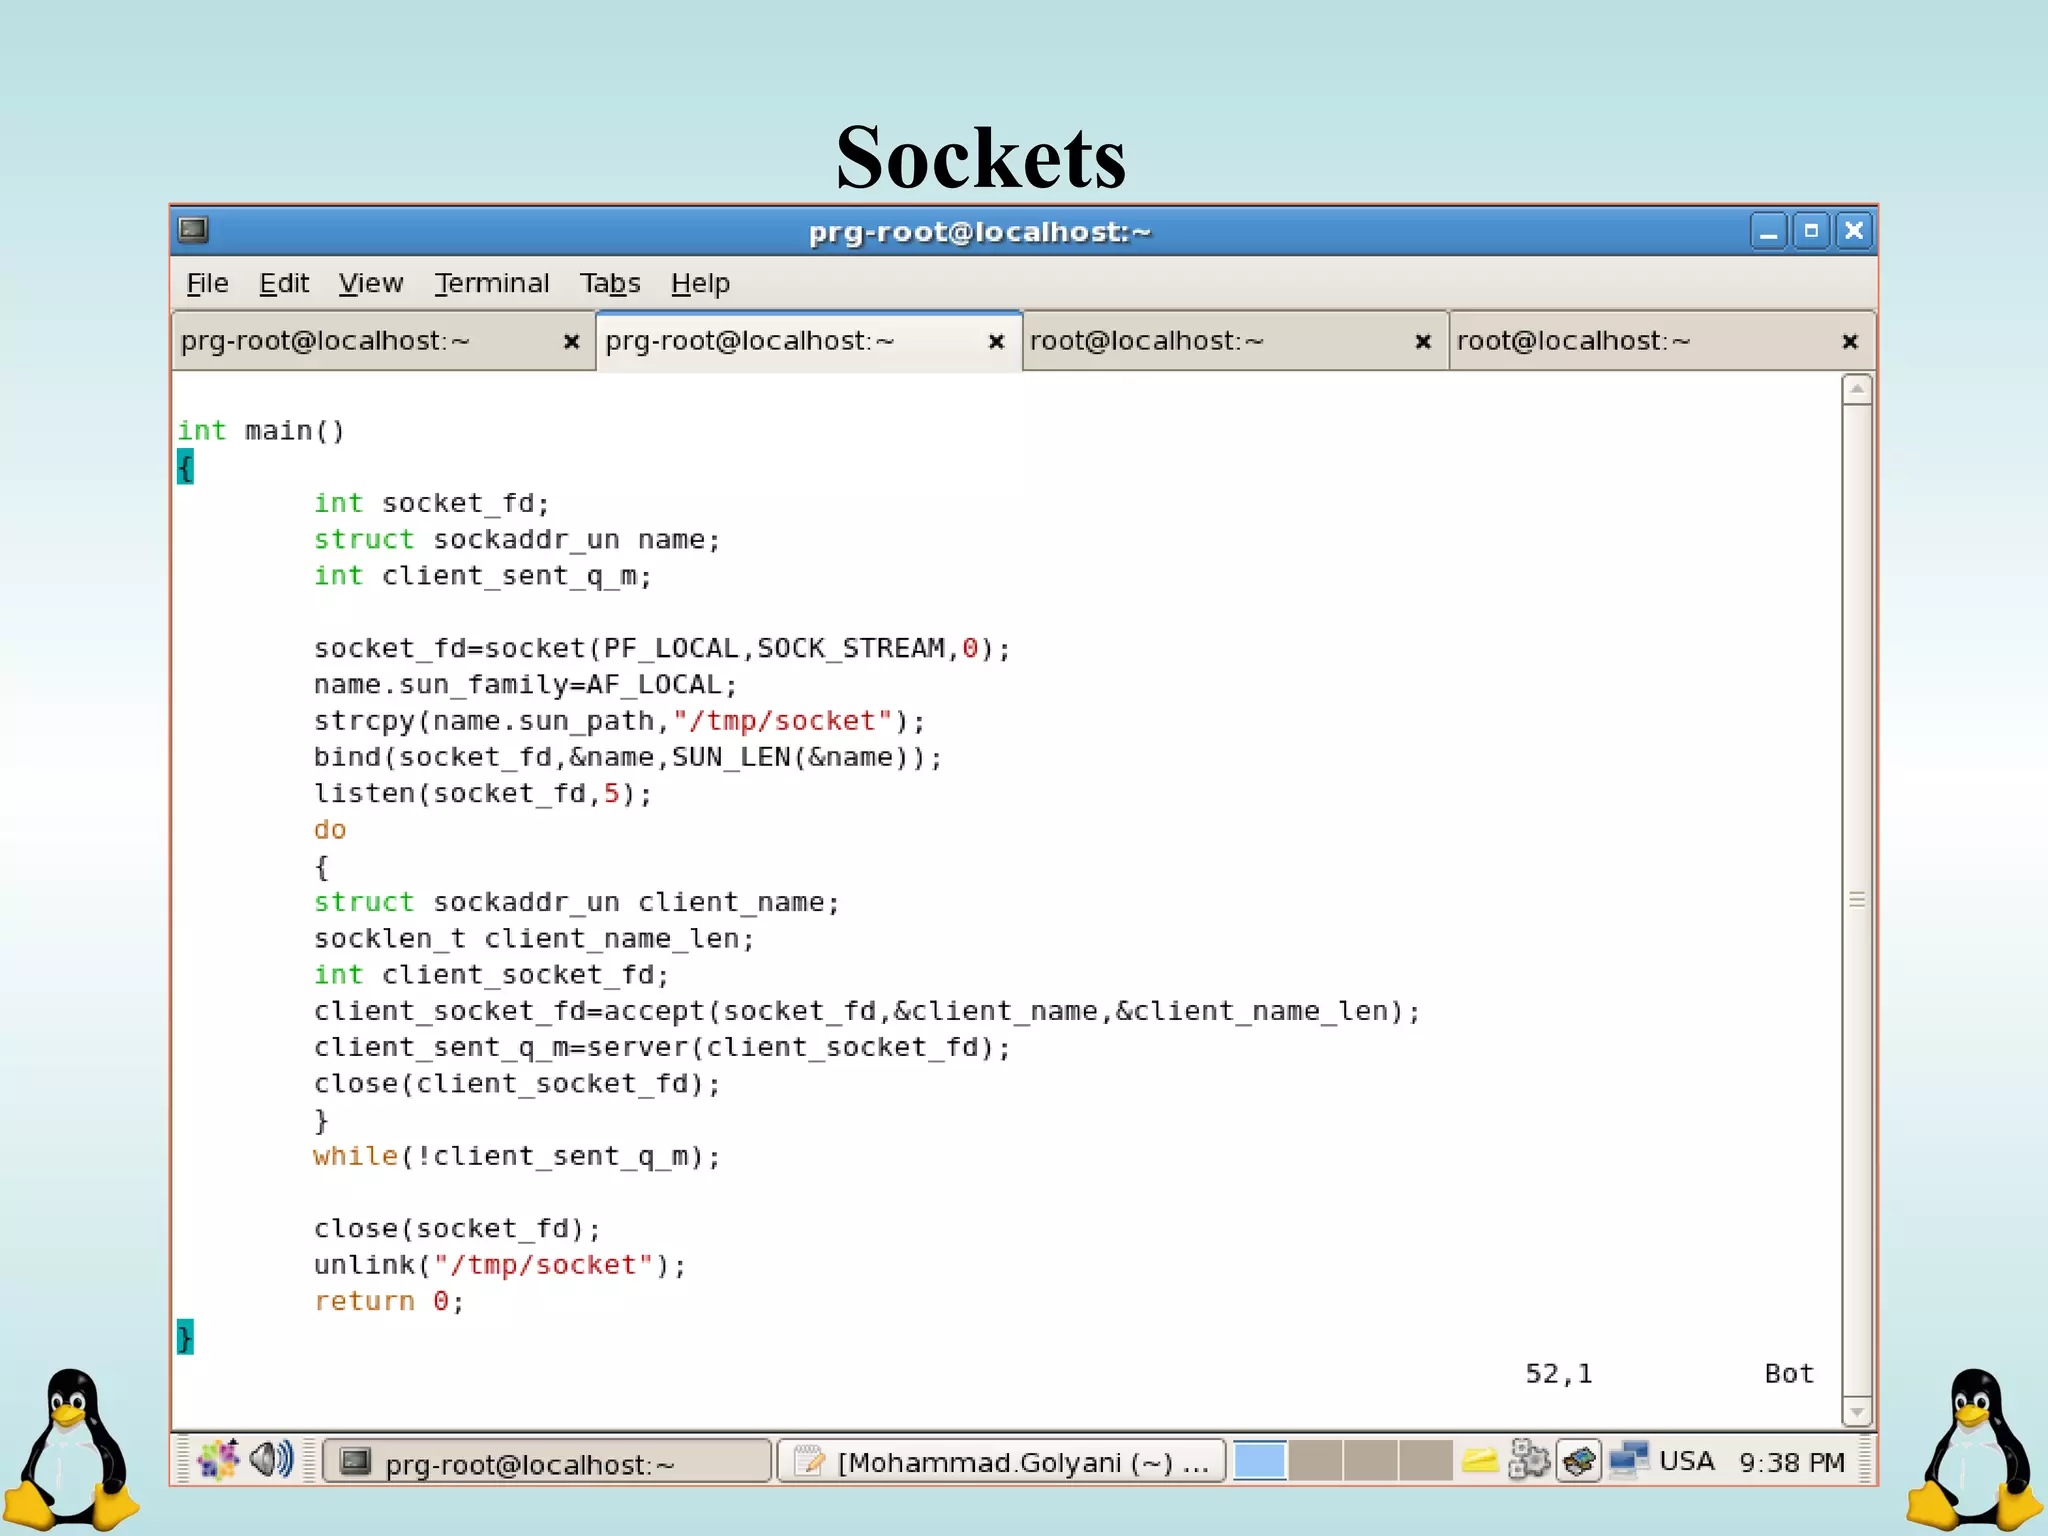Switch to the fourth tab root@localhost
Viewport: 2048px width, 1536px height.
(1662, 342)
